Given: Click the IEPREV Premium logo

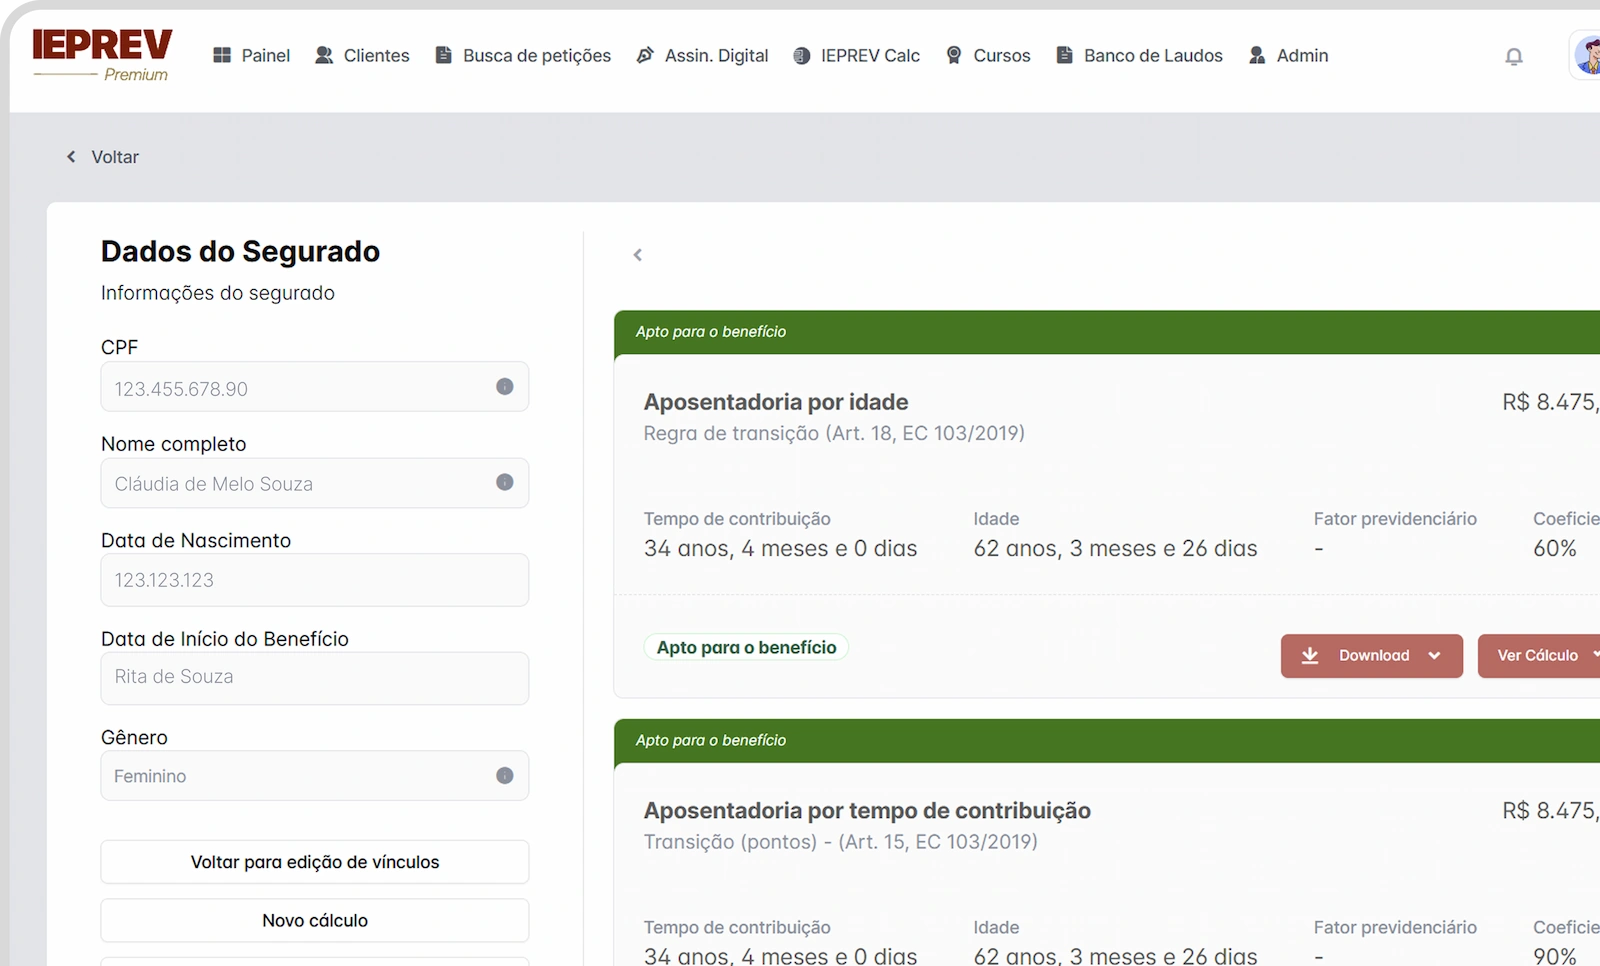Looking at the screenshot, I should pyautogui.click(x=102, y=55).
